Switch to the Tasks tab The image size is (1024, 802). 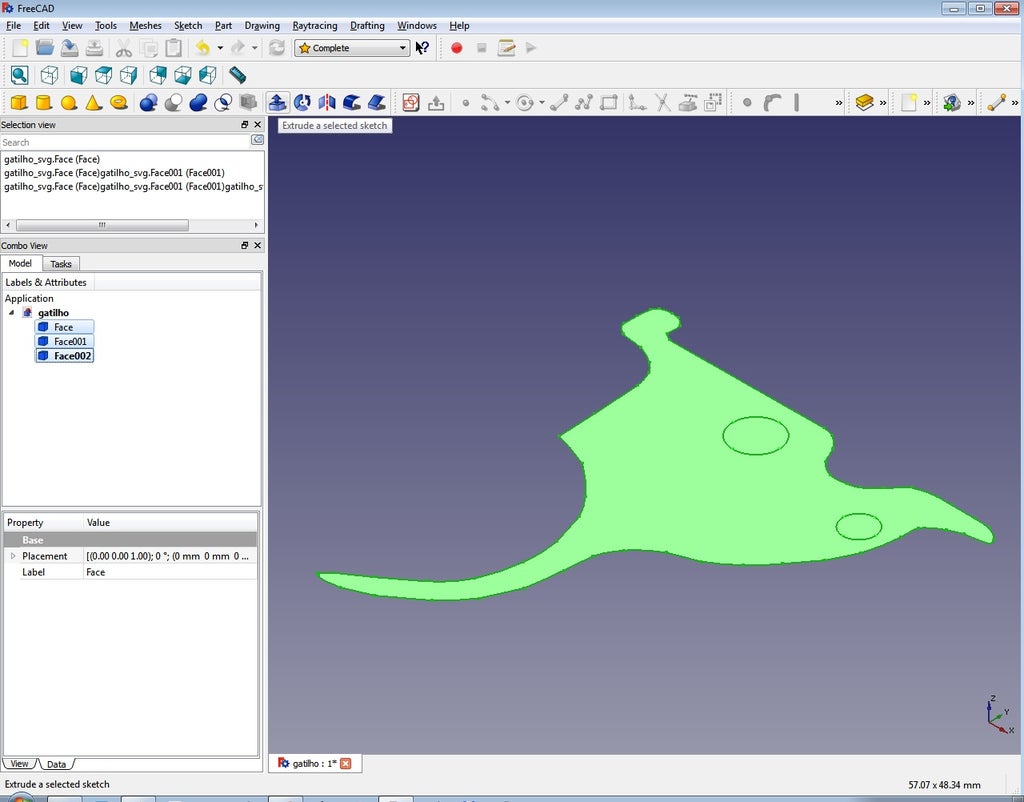61,264
